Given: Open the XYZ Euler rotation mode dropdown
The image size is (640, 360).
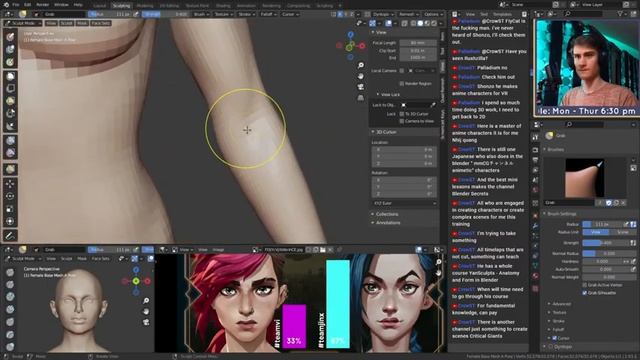Looking at the screenshot, I should (404, 203).
